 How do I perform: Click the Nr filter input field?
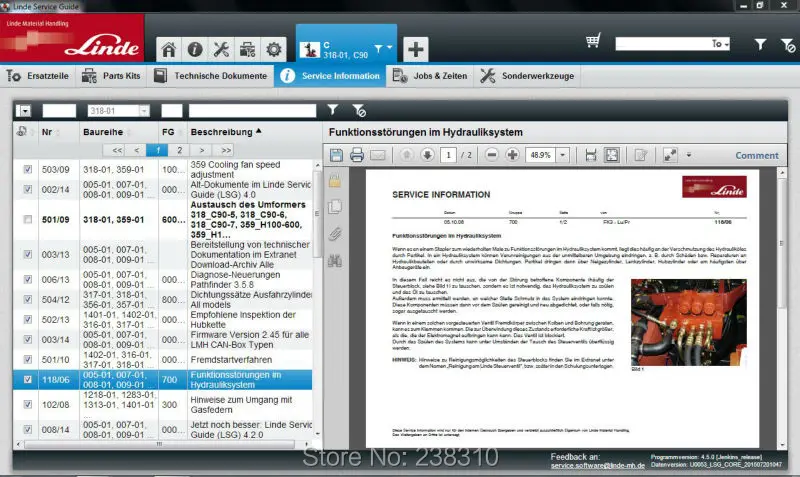click(59, 111)
